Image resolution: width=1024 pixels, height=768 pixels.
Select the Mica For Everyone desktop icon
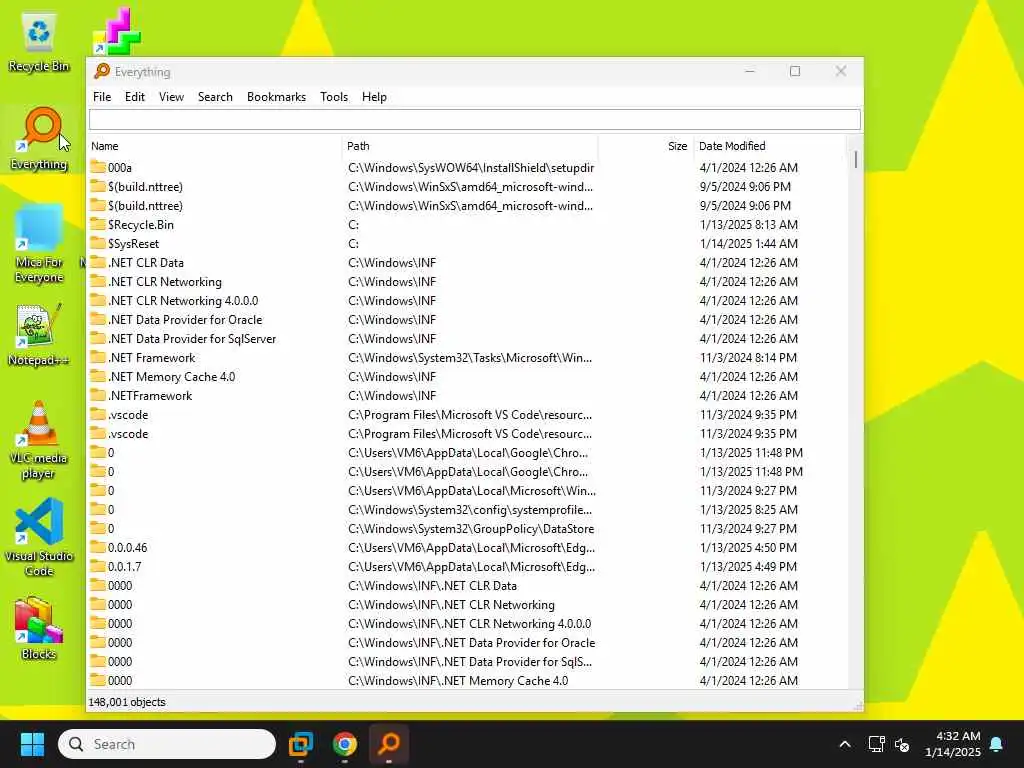tap(39, 243)
